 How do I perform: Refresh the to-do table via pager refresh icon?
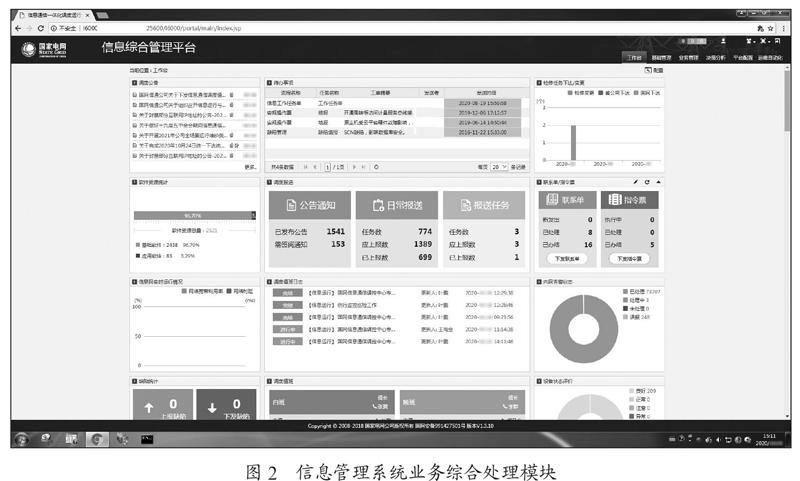(376, 167)
